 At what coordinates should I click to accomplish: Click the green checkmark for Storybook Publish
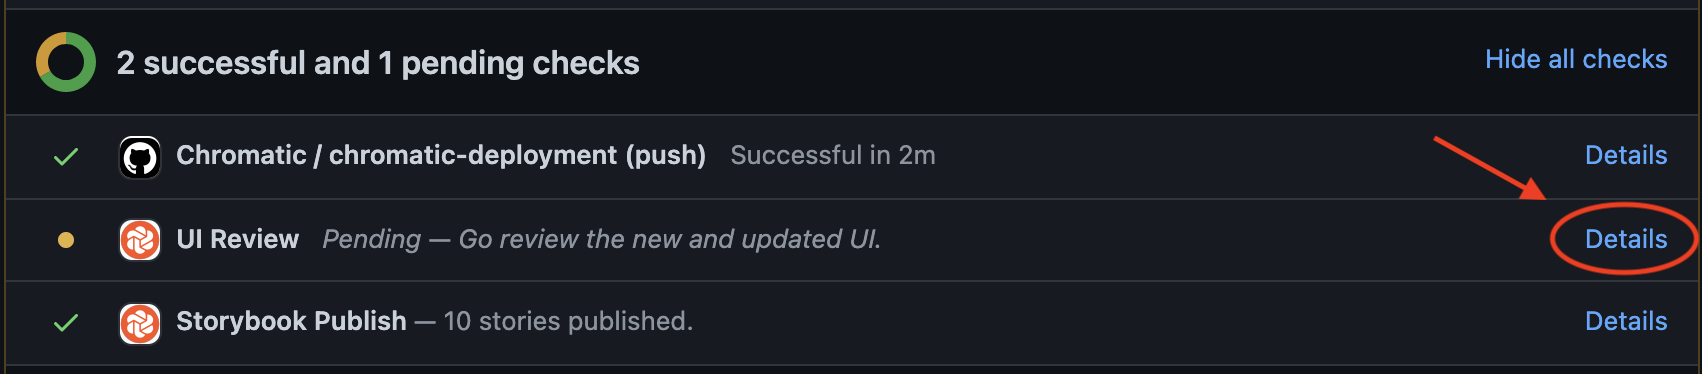66,323
